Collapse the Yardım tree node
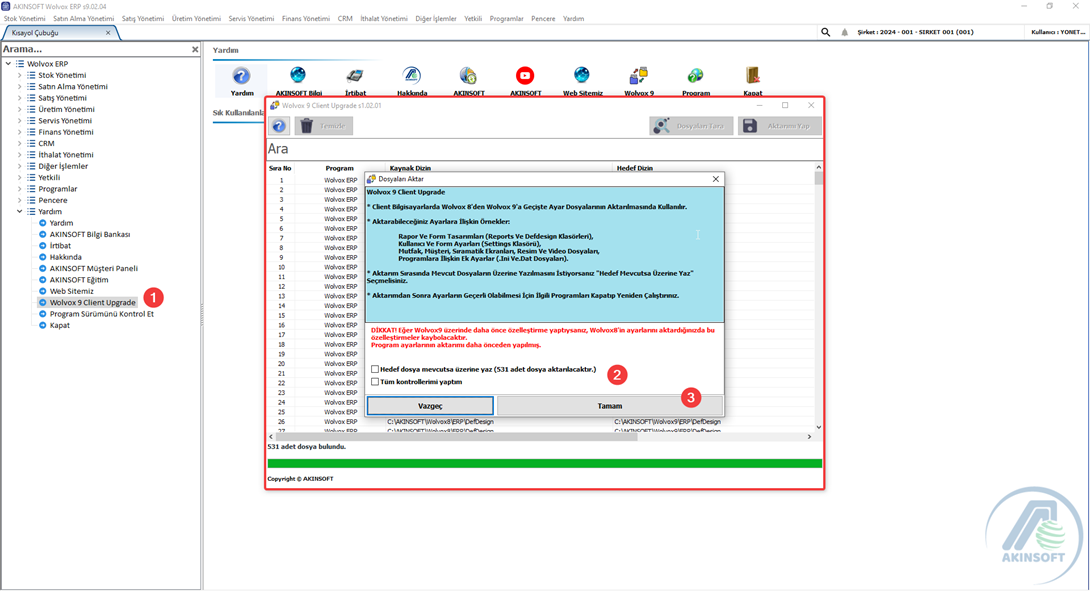1090x591 pixels. tap(19, 211)
